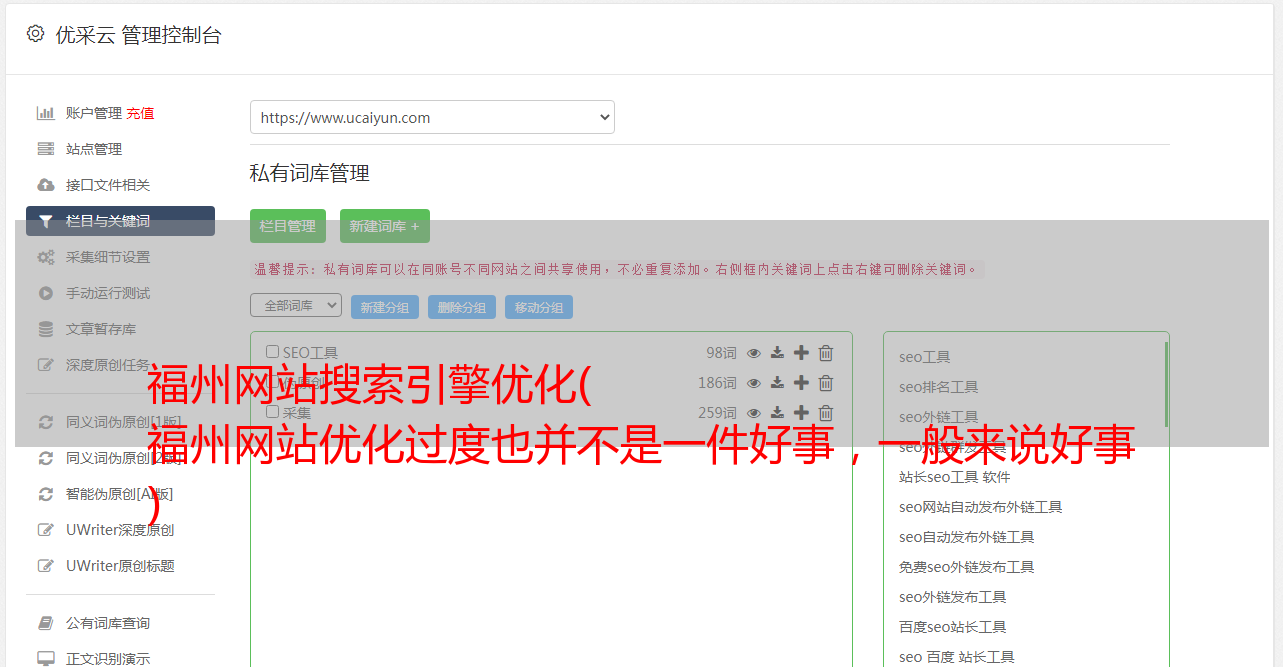The height and width of the screenshot is (667, 1283).
Task: View keywords of the 186词 library
Action: [x=754, y=383]
